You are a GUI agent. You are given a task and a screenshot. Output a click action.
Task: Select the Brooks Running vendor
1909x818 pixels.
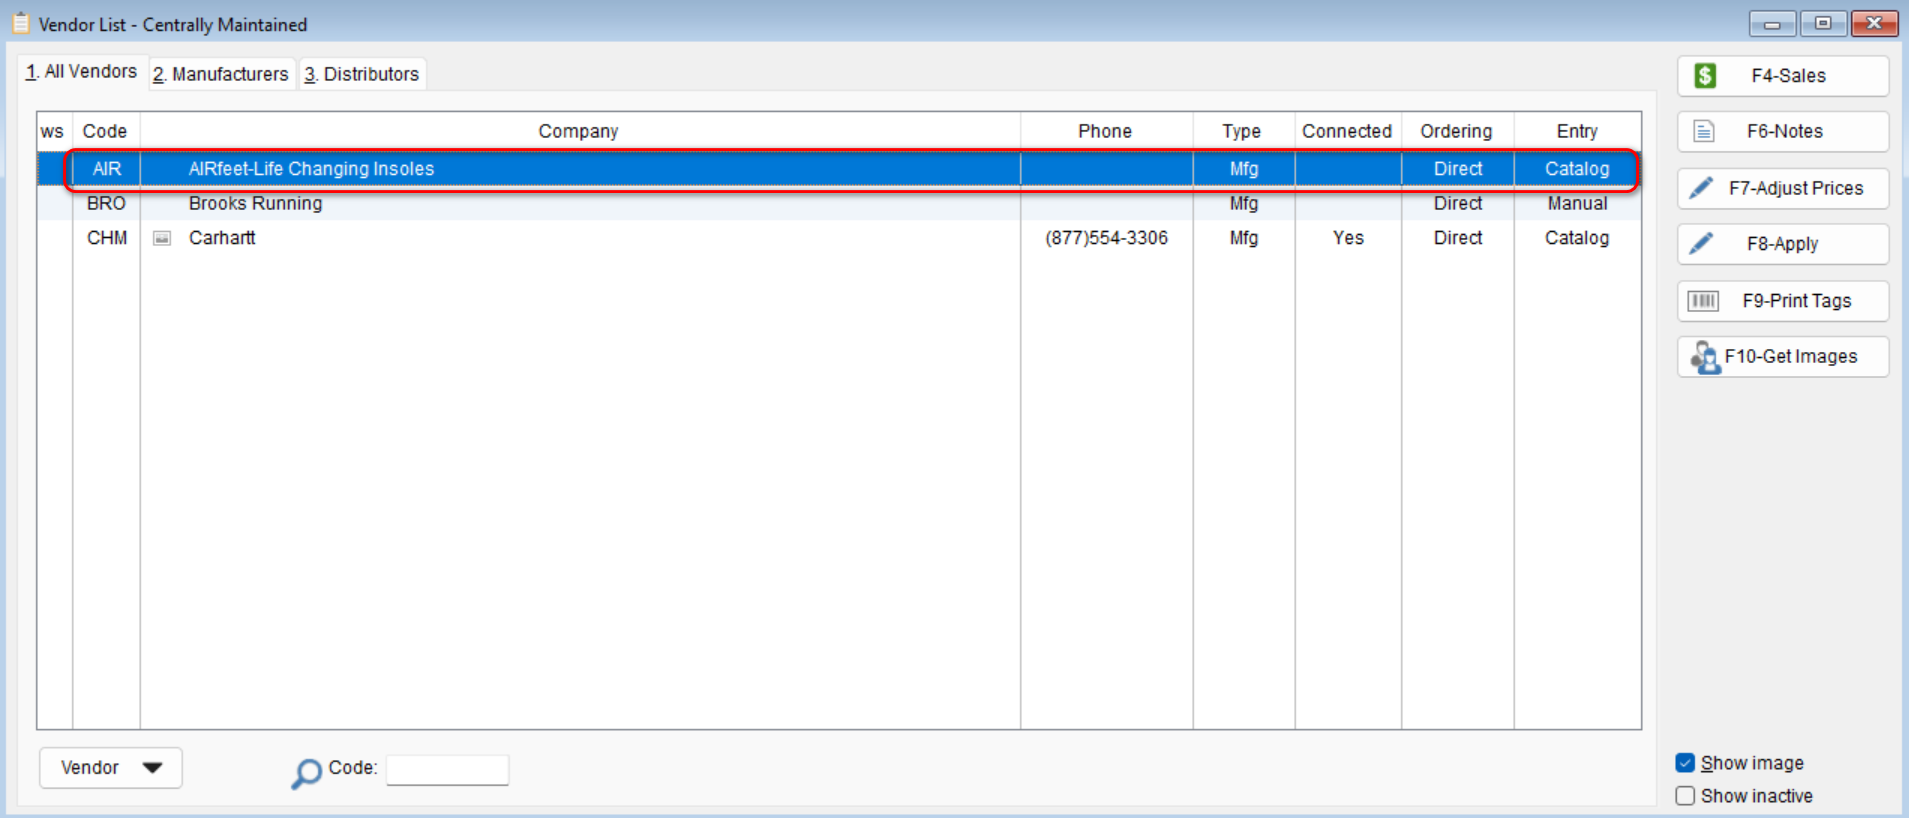coord(255,203)
